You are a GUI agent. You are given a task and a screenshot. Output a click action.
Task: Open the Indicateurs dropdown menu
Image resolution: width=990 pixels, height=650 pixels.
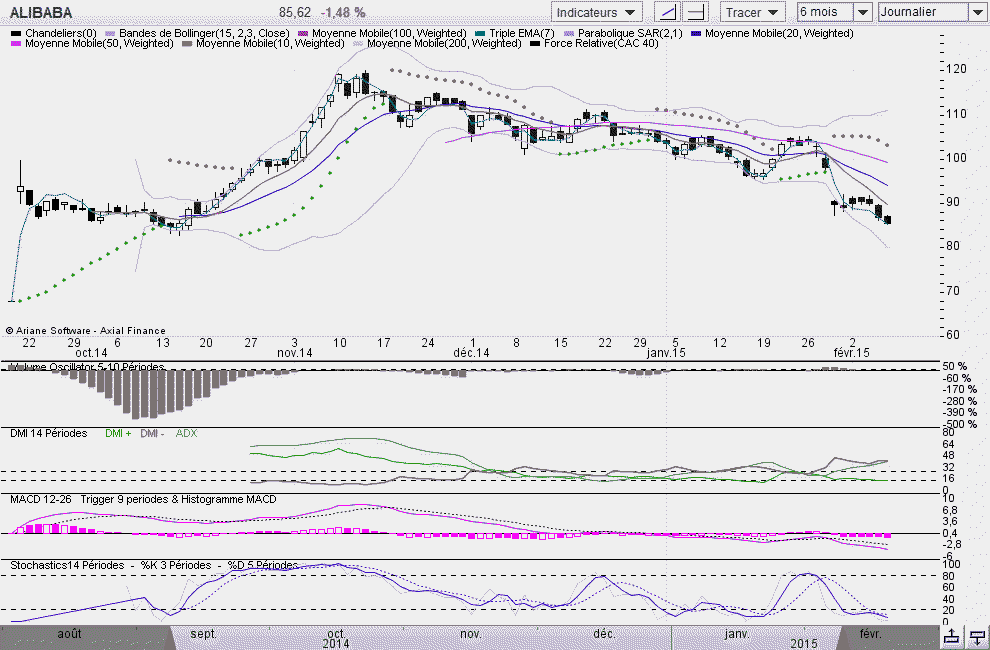click(x=597, y=12)
